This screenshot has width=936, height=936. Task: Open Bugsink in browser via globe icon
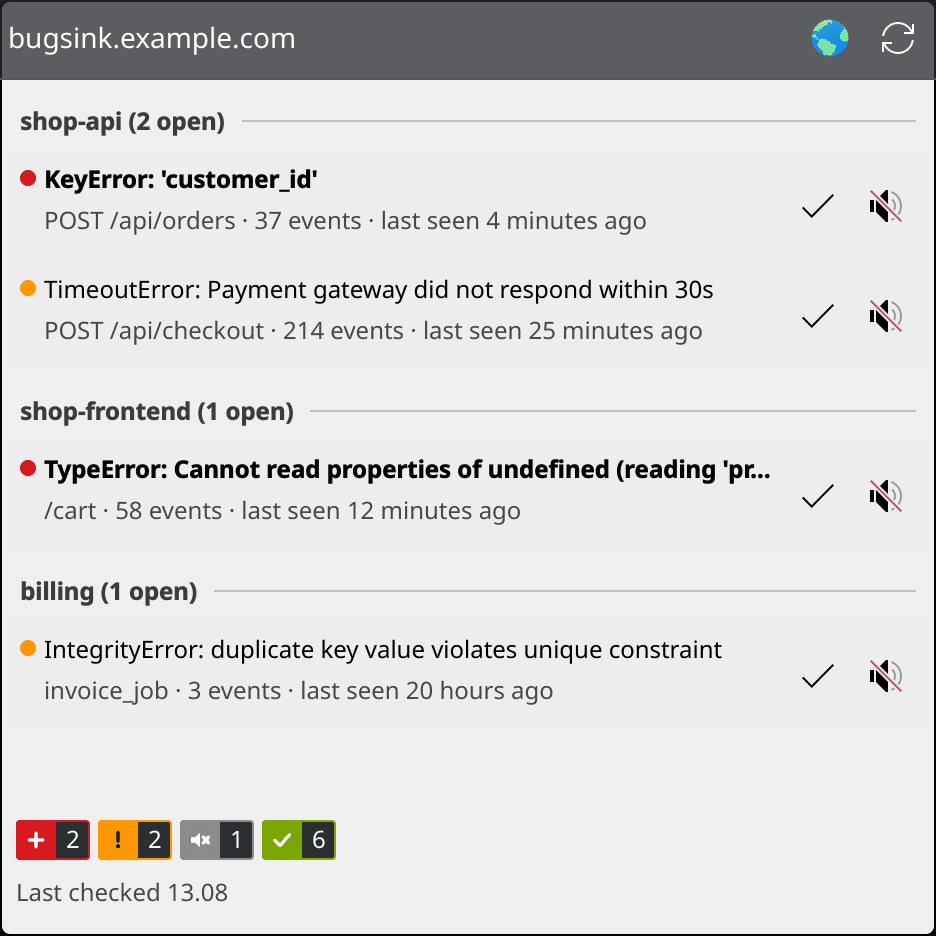click(x=829, y=38)
